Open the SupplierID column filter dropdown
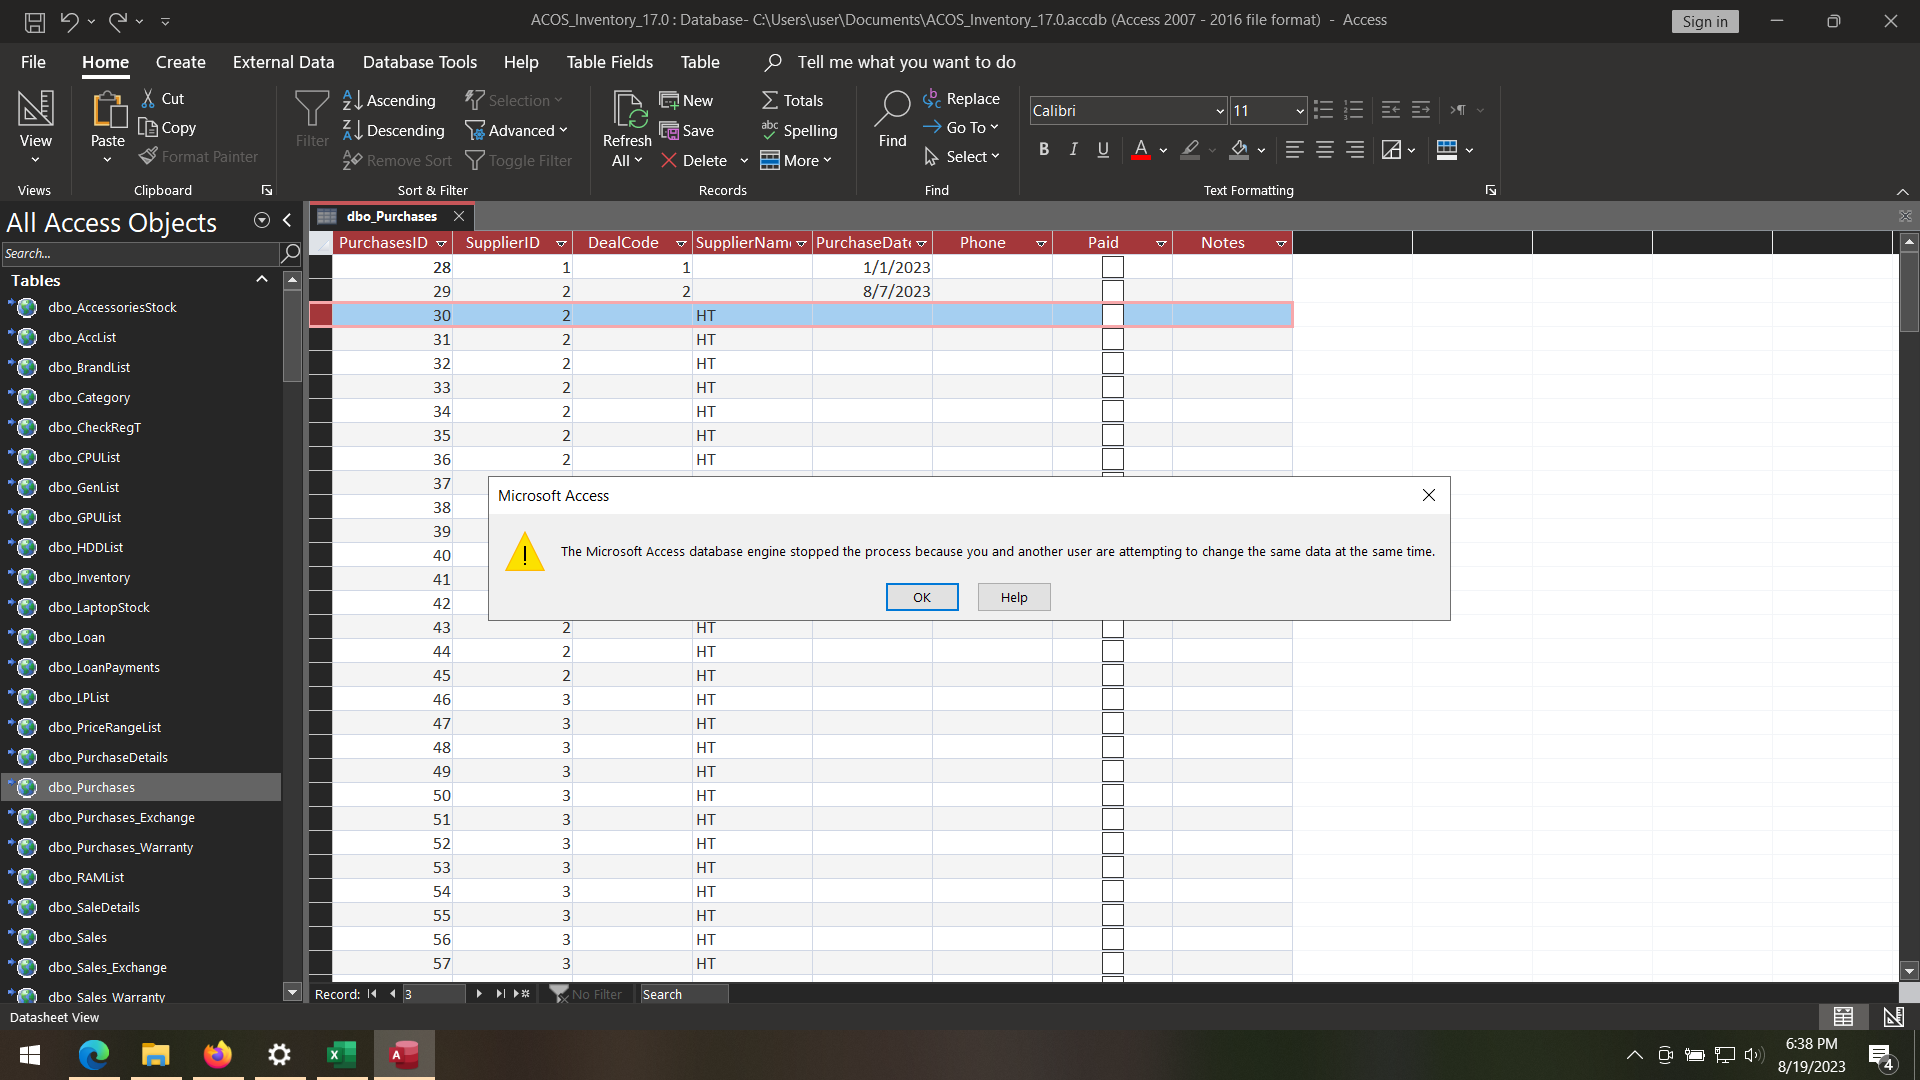 (x=560, y=242)
